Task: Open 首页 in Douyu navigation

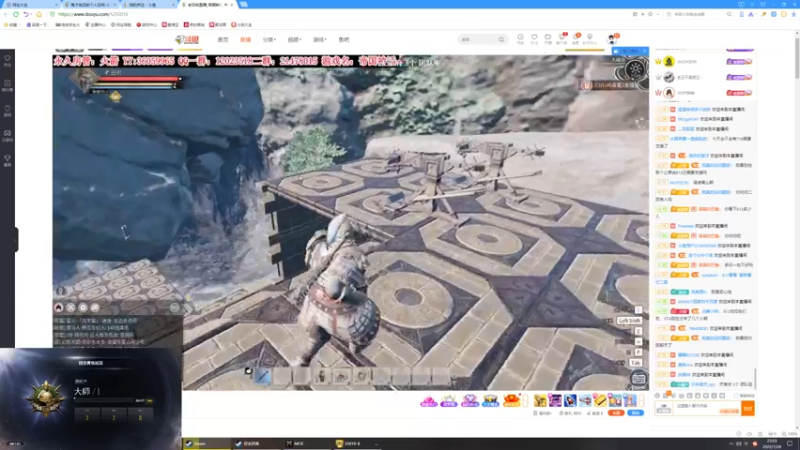Action: (223, 39)
